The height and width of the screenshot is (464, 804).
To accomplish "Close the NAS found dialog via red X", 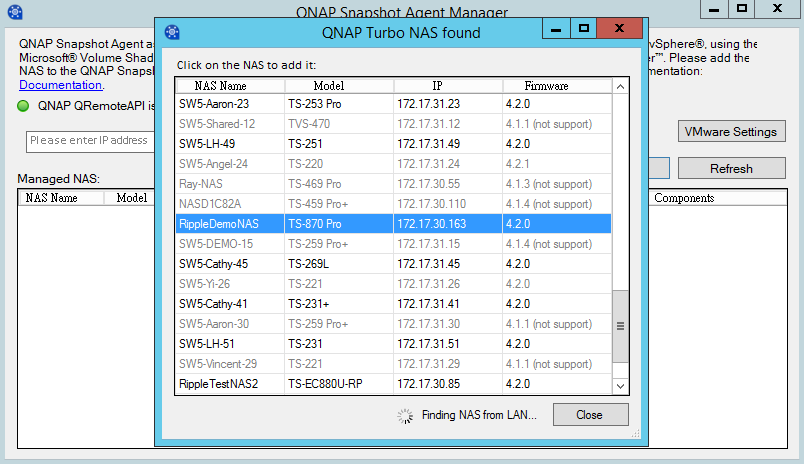I will point(619,28).
